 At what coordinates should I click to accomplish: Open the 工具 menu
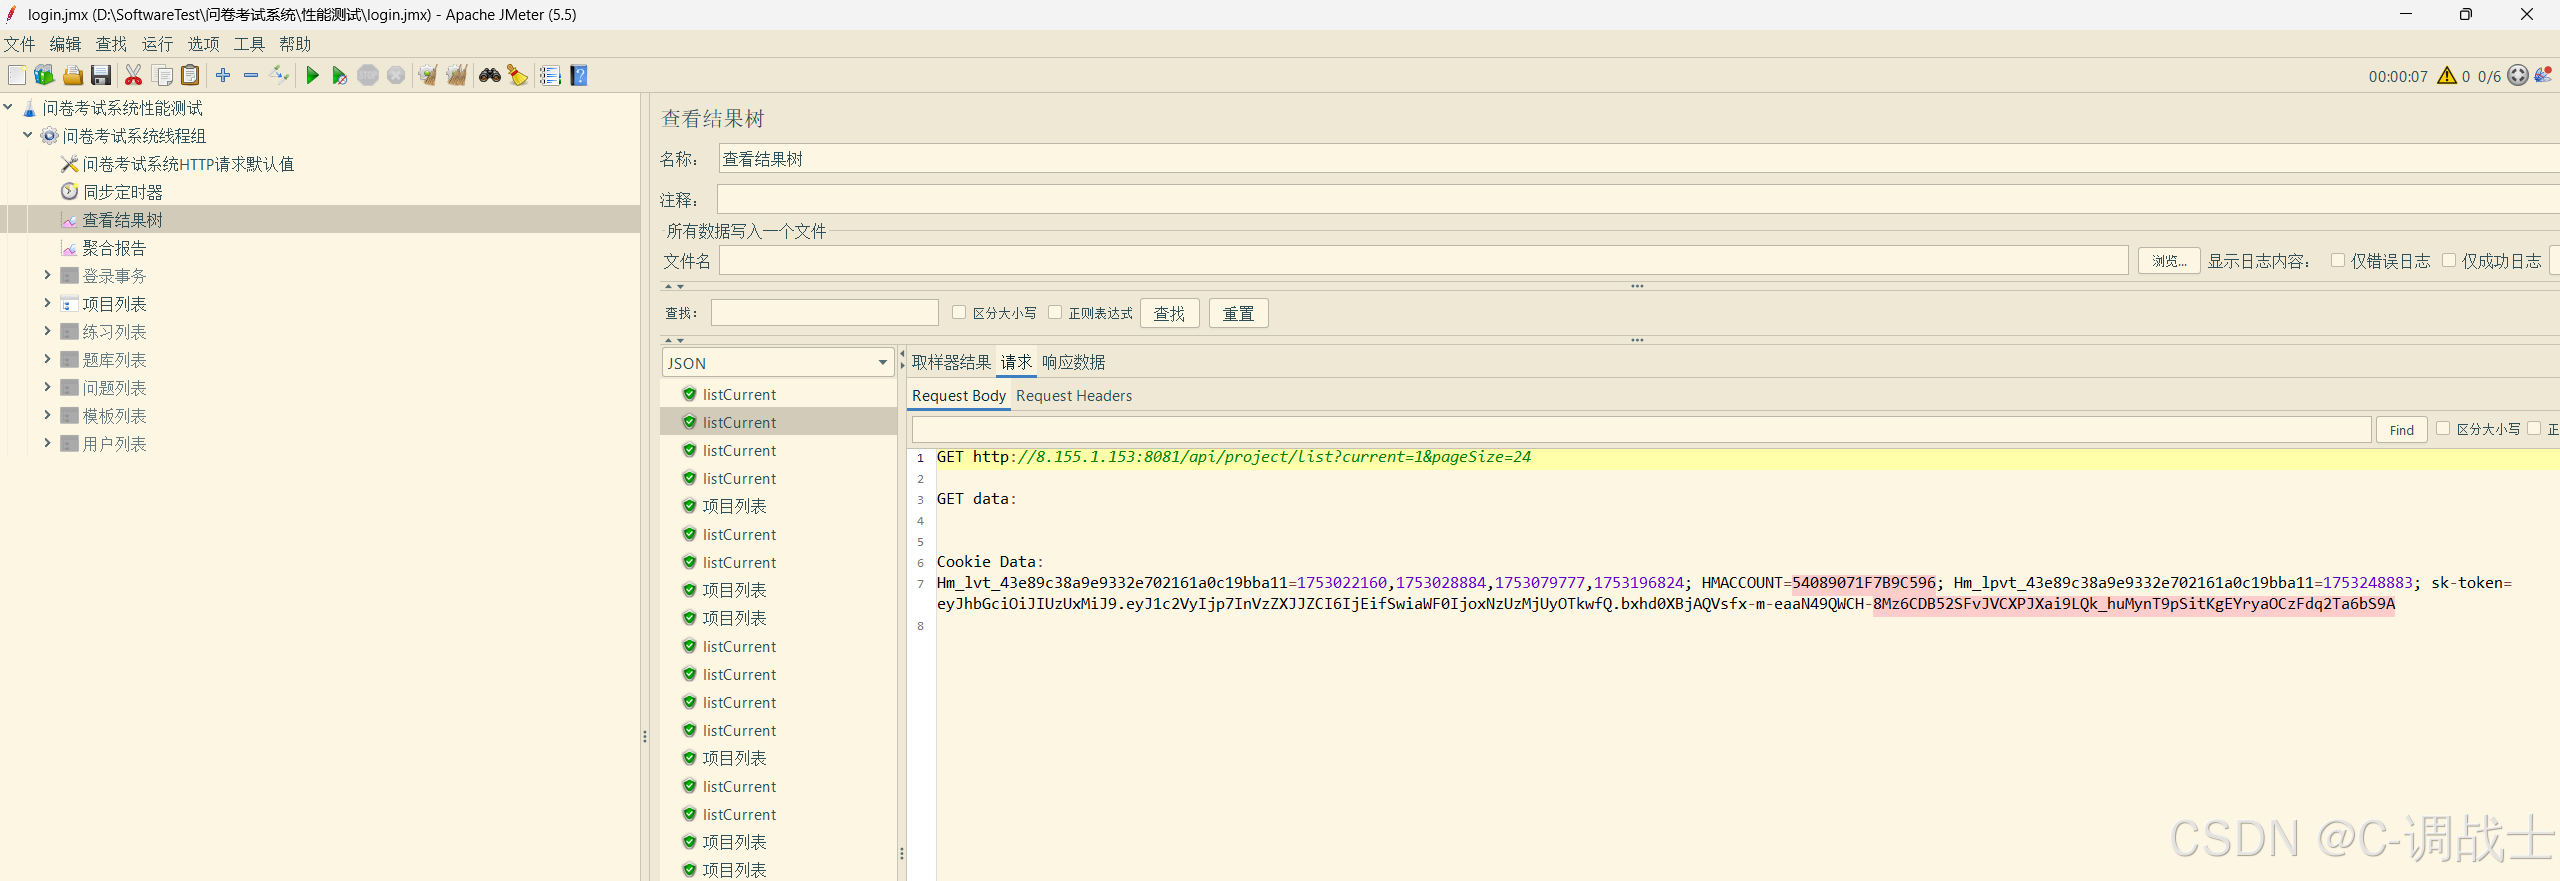point(249,44)
